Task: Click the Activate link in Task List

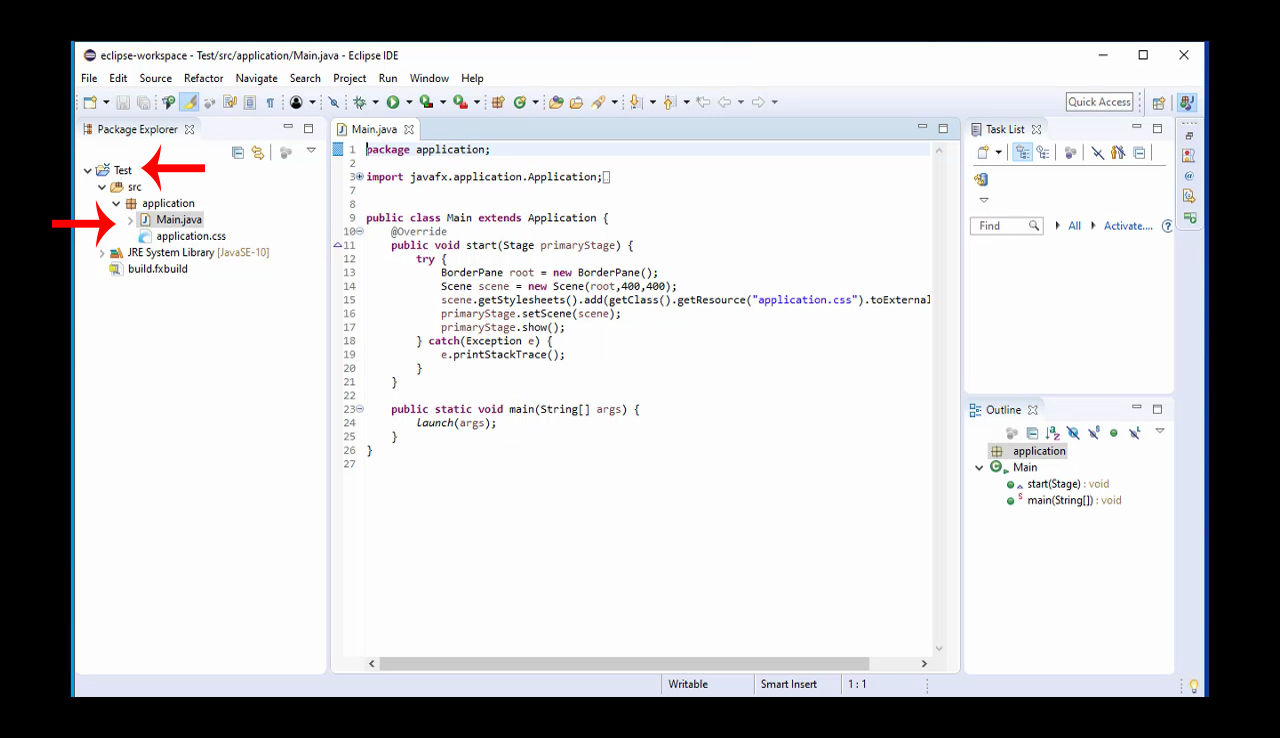Action: click(x=1127, y=225)
